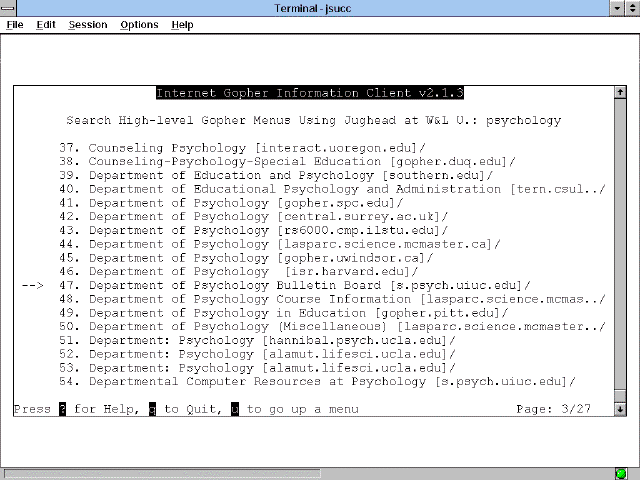Select item 47 Psychology Bulletin Board
Viewport: 640px width, 480px height.
point(295,286)
